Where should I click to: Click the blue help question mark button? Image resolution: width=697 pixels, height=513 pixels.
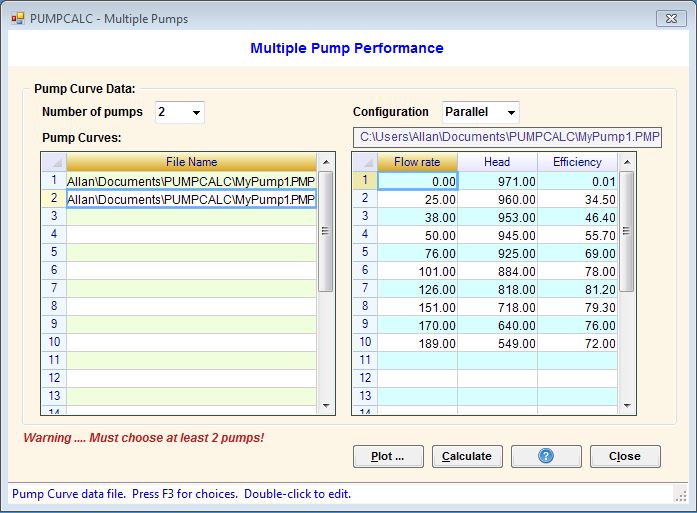(546, 456)
